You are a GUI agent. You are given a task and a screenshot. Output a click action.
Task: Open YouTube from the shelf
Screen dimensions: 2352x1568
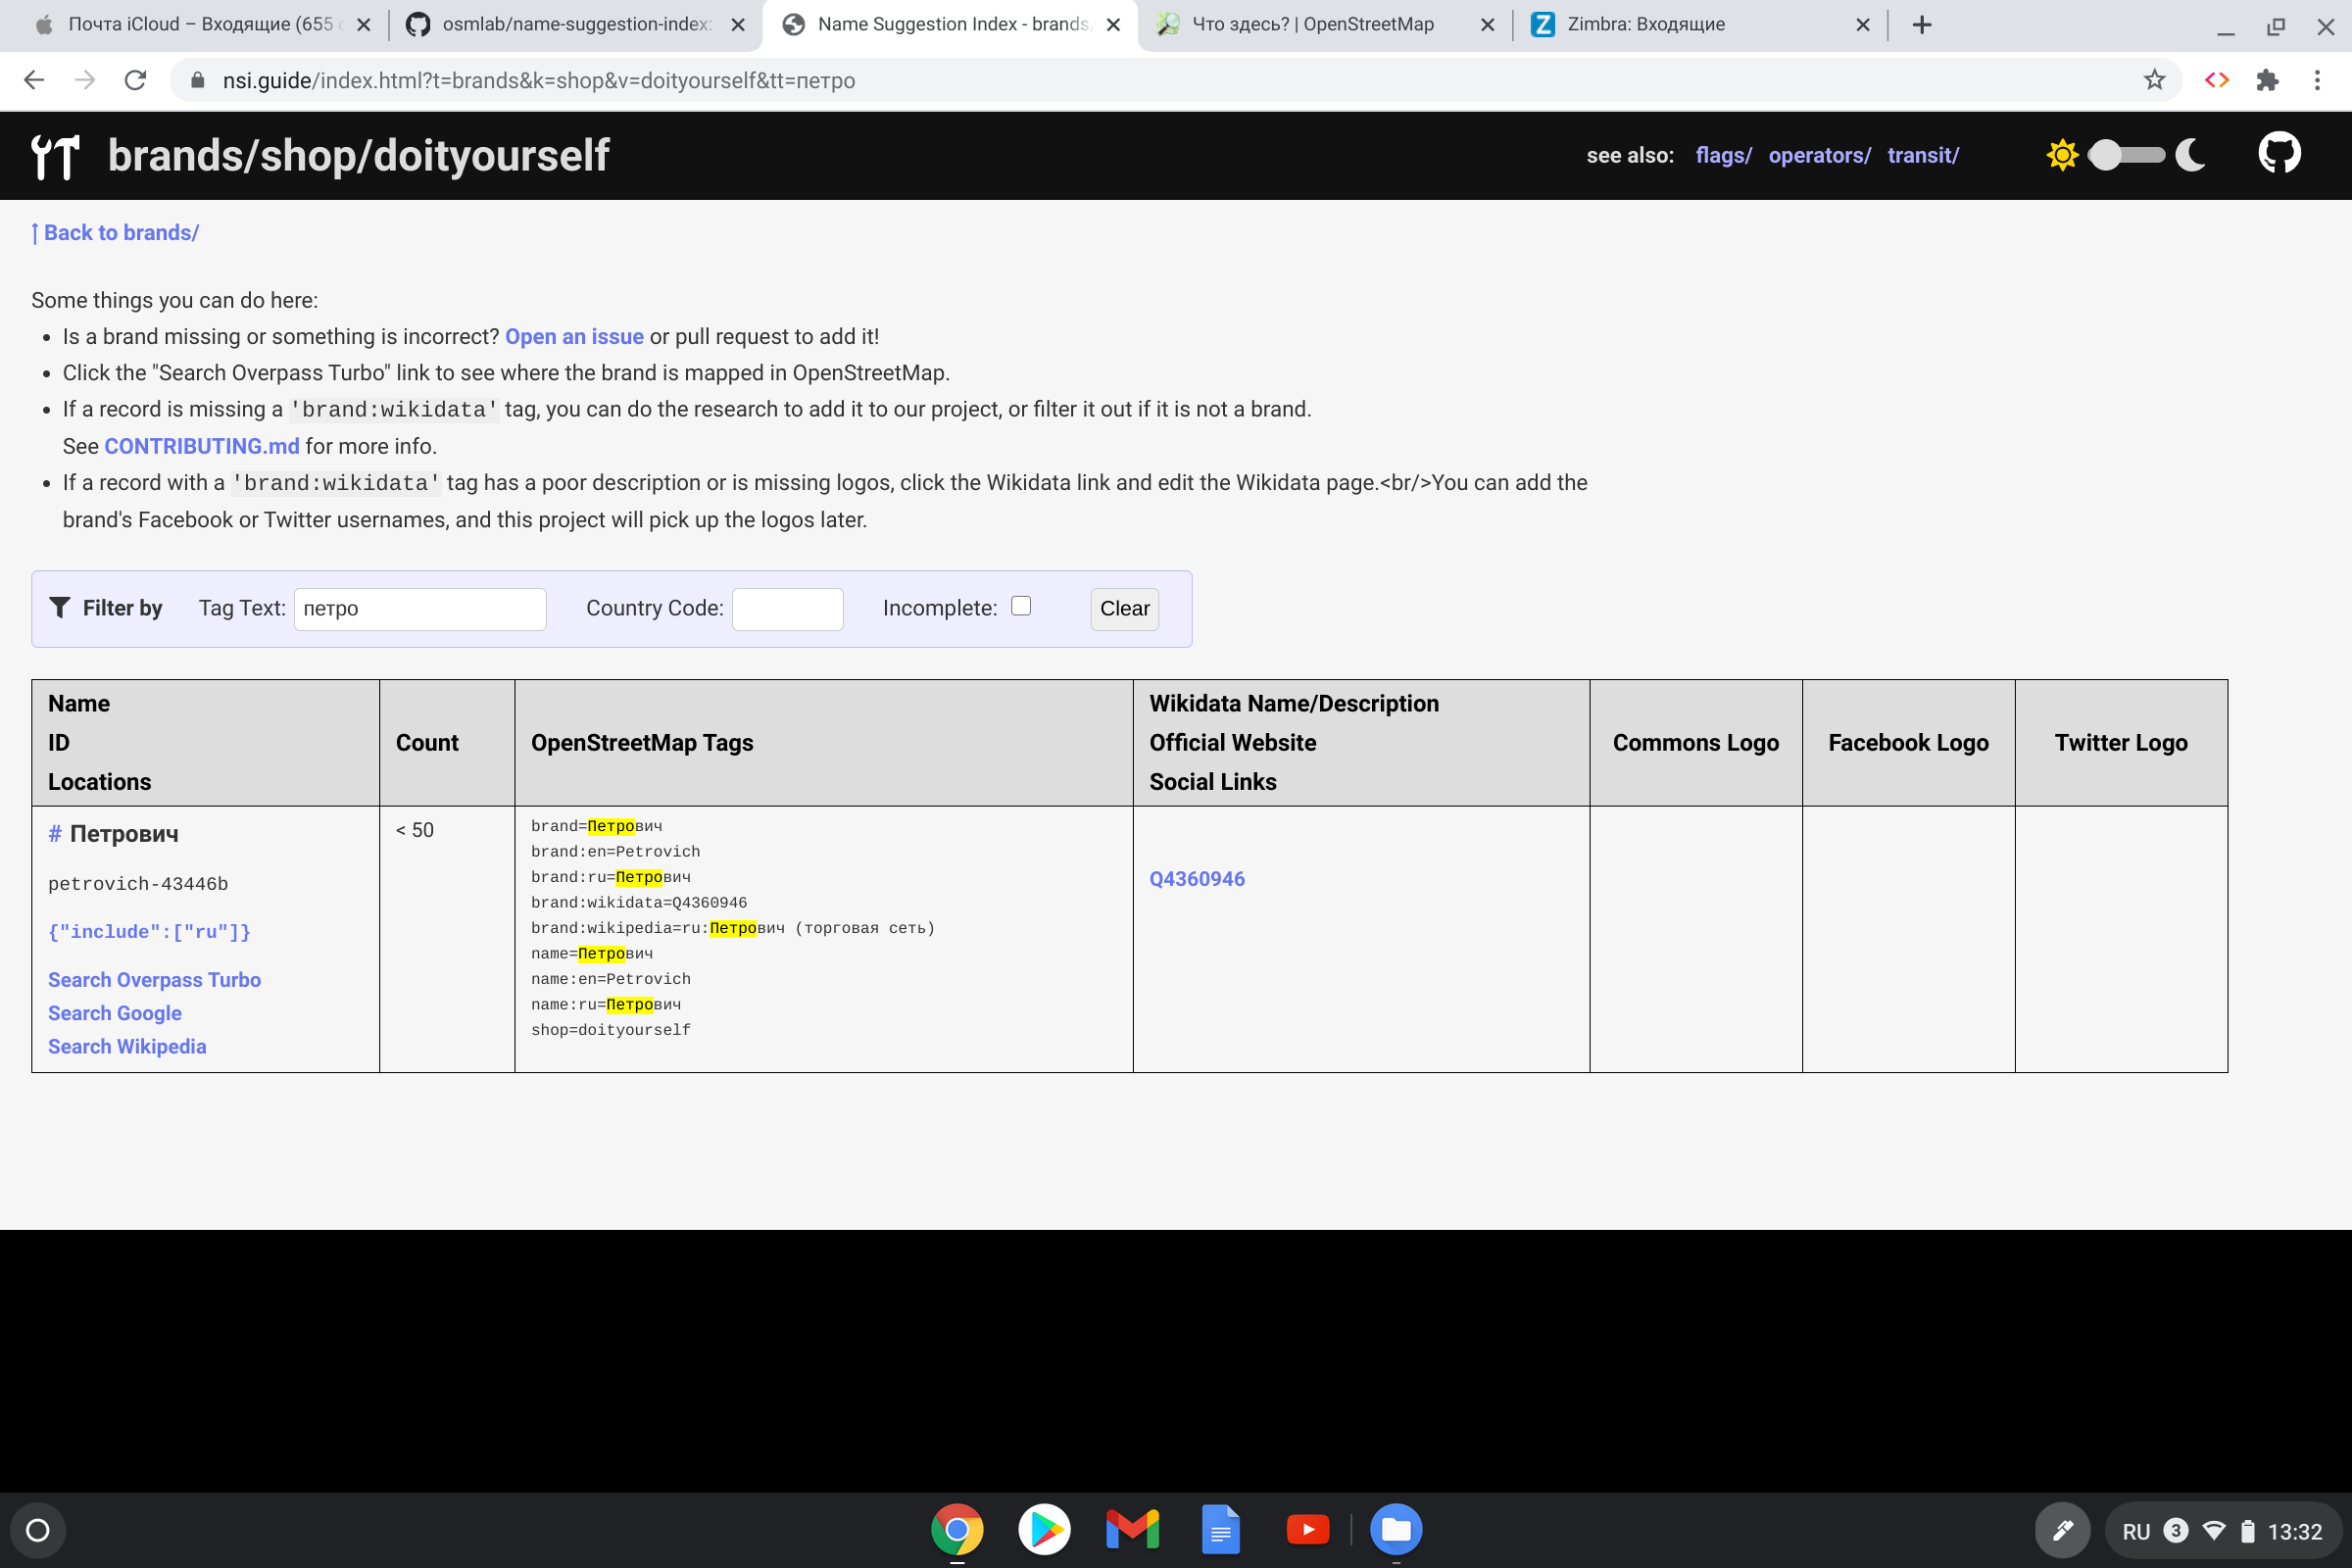[1308, 1530]
